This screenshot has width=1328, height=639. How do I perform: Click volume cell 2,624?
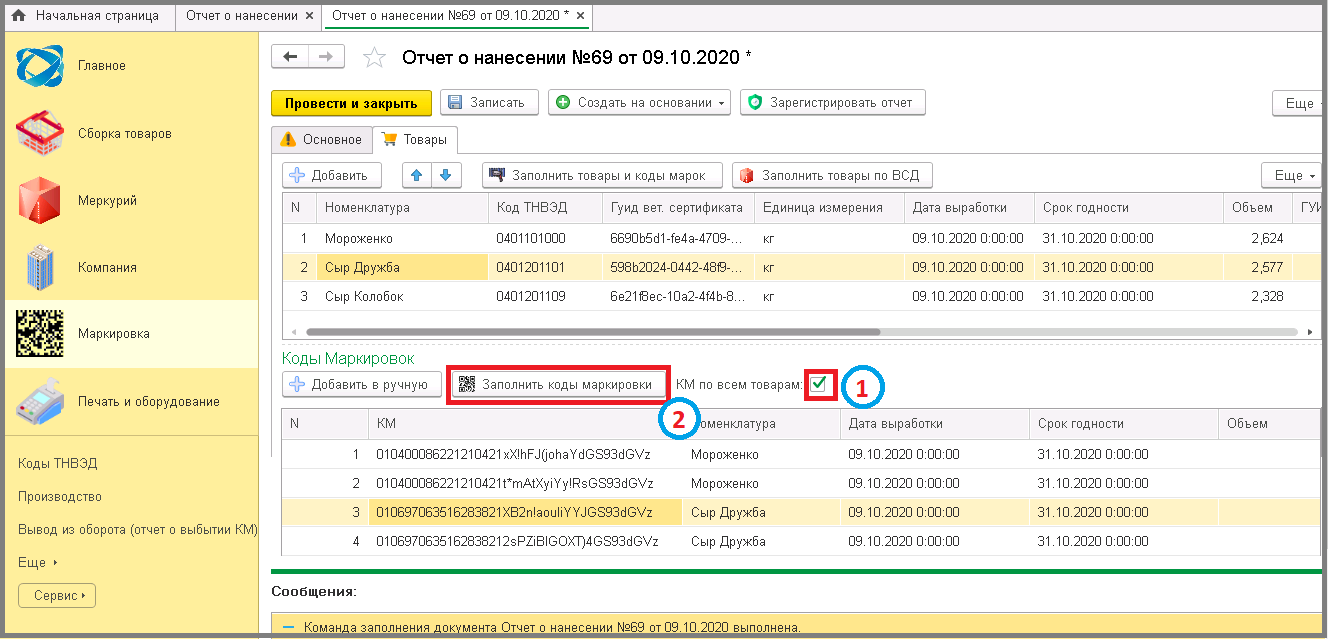click(x=1256, y=239)
